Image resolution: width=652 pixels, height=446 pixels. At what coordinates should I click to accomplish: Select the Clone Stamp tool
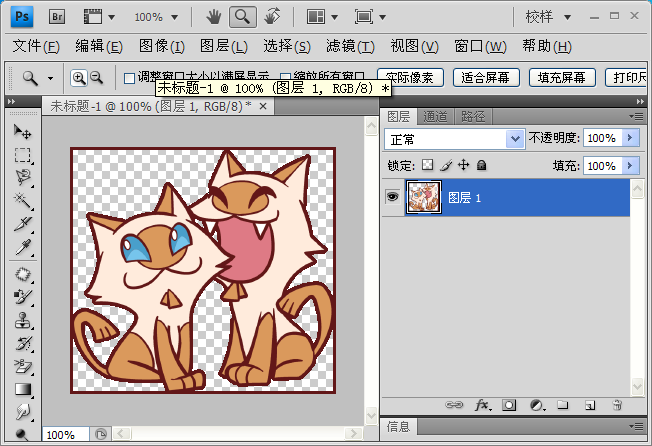[x=22, y=320]
